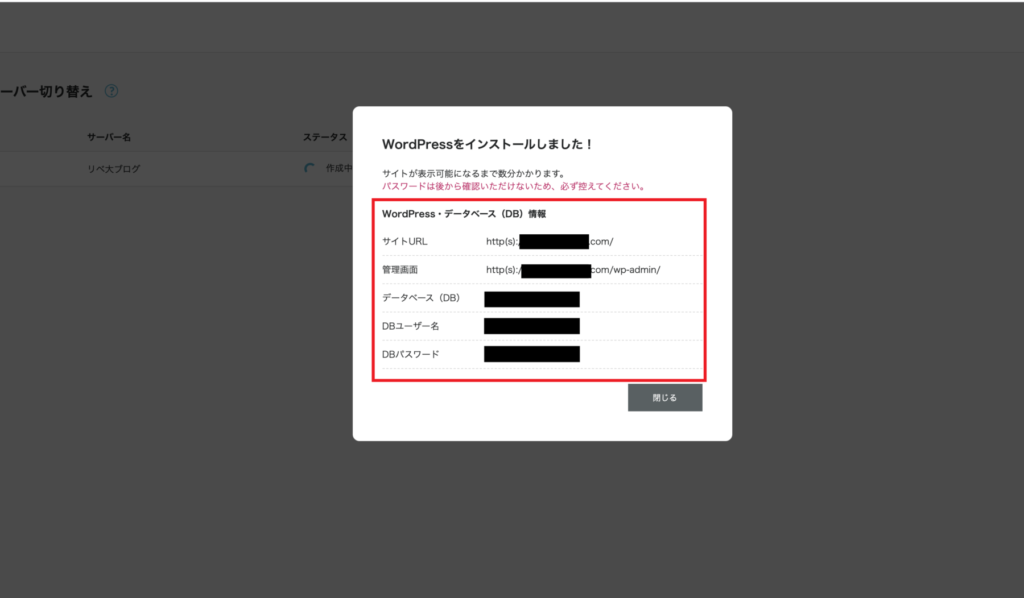1024x598 pixels.
Task: Click the サイトが表示可能になるまで数分かかります text
Action: [x=473, y=174]
